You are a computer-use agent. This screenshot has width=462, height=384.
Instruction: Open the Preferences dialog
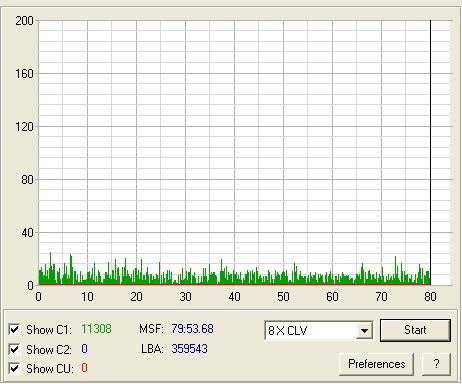[x=377, y=364]
